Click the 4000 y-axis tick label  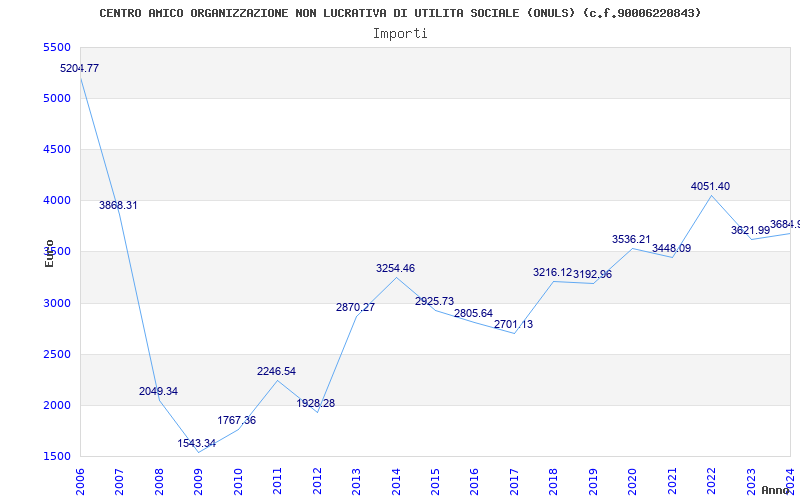coord(57,201)
